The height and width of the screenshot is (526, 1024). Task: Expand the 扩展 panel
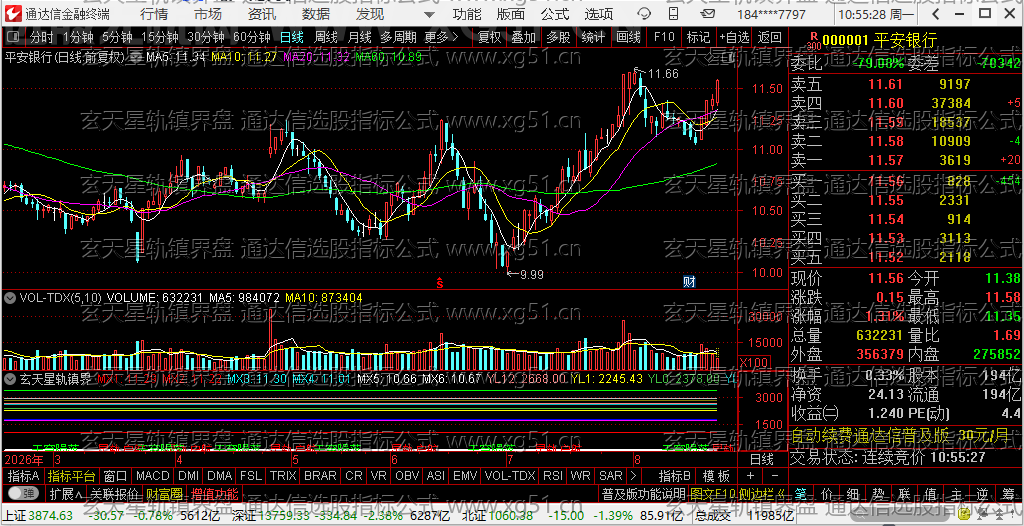[x=66, y=493]
